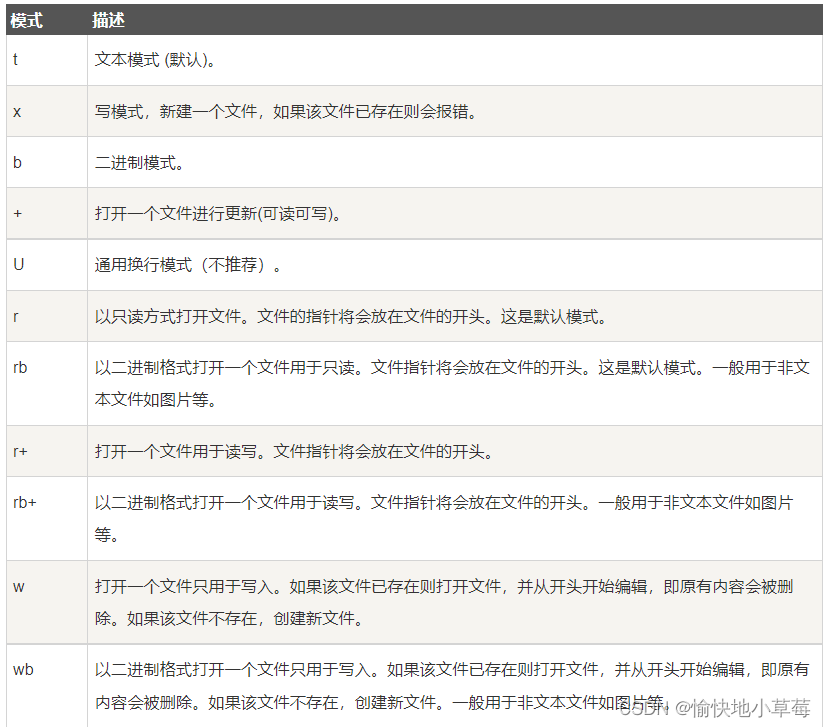Click the rb+ mode cell
This screenshot has height=727, width=826.
[22, 503]
